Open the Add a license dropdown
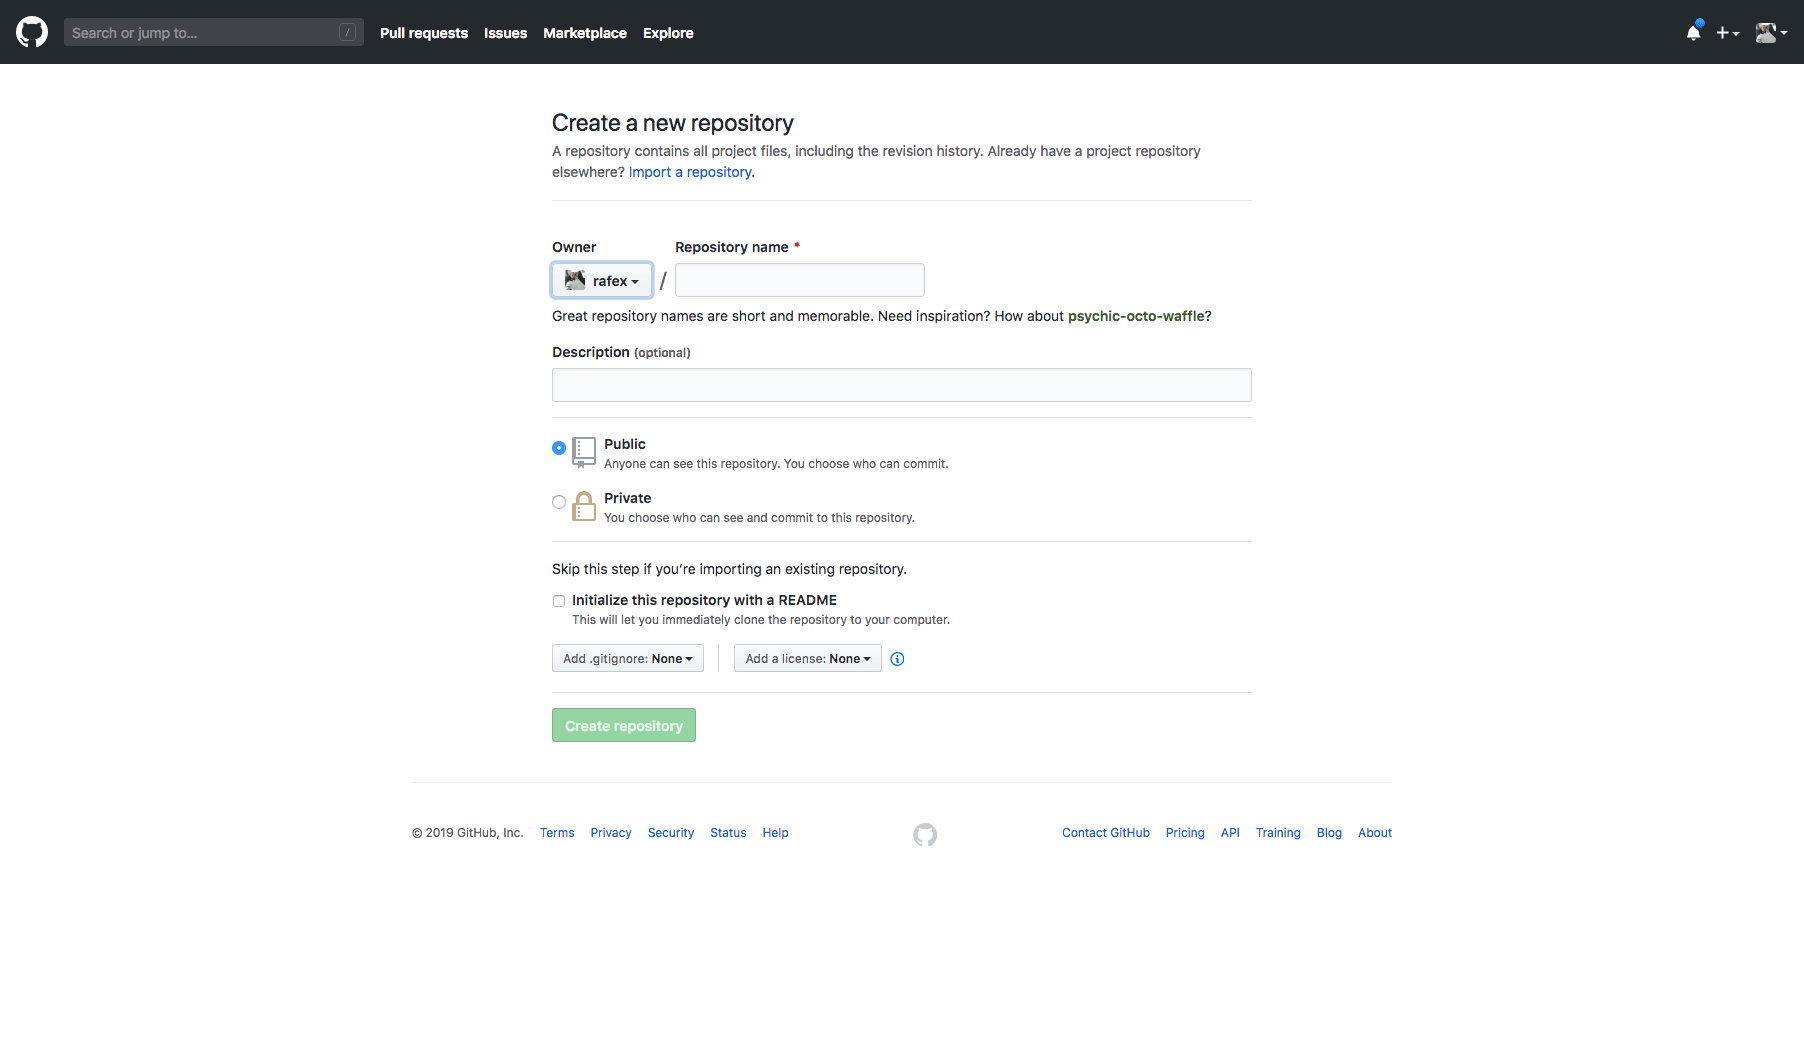This screenshot has width=1804, height=1053. point(807,658)
